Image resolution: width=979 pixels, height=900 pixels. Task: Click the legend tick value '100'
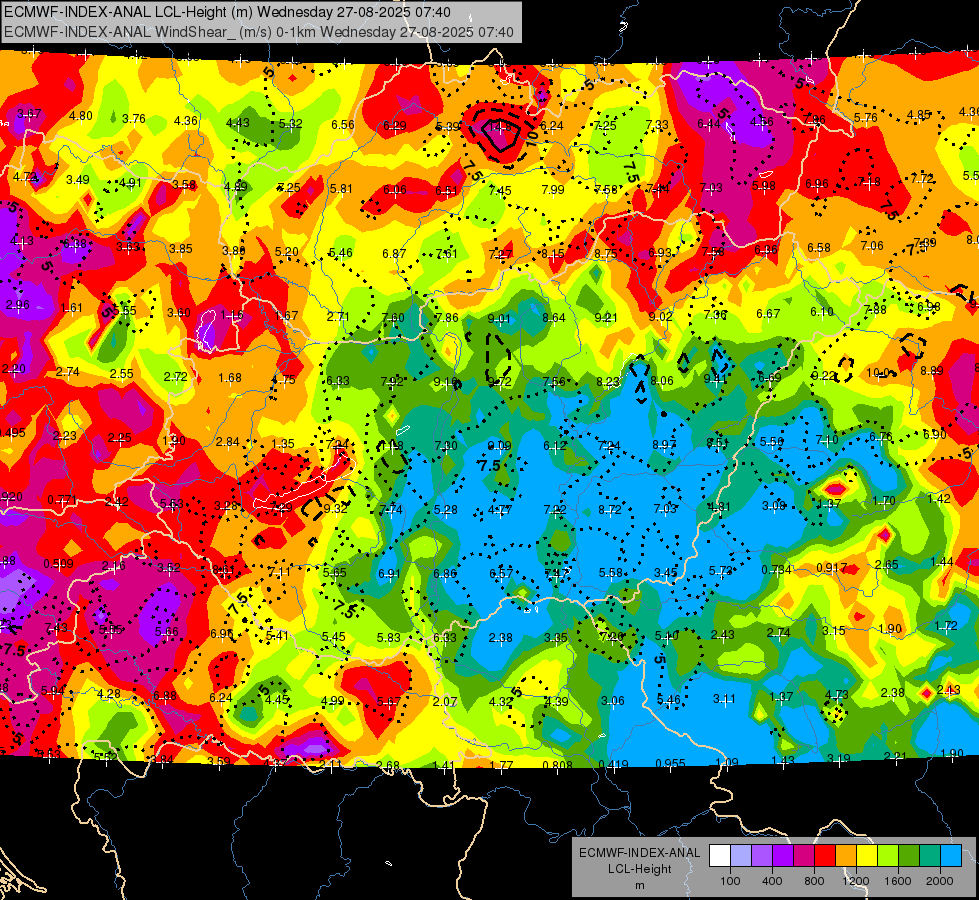730,881
